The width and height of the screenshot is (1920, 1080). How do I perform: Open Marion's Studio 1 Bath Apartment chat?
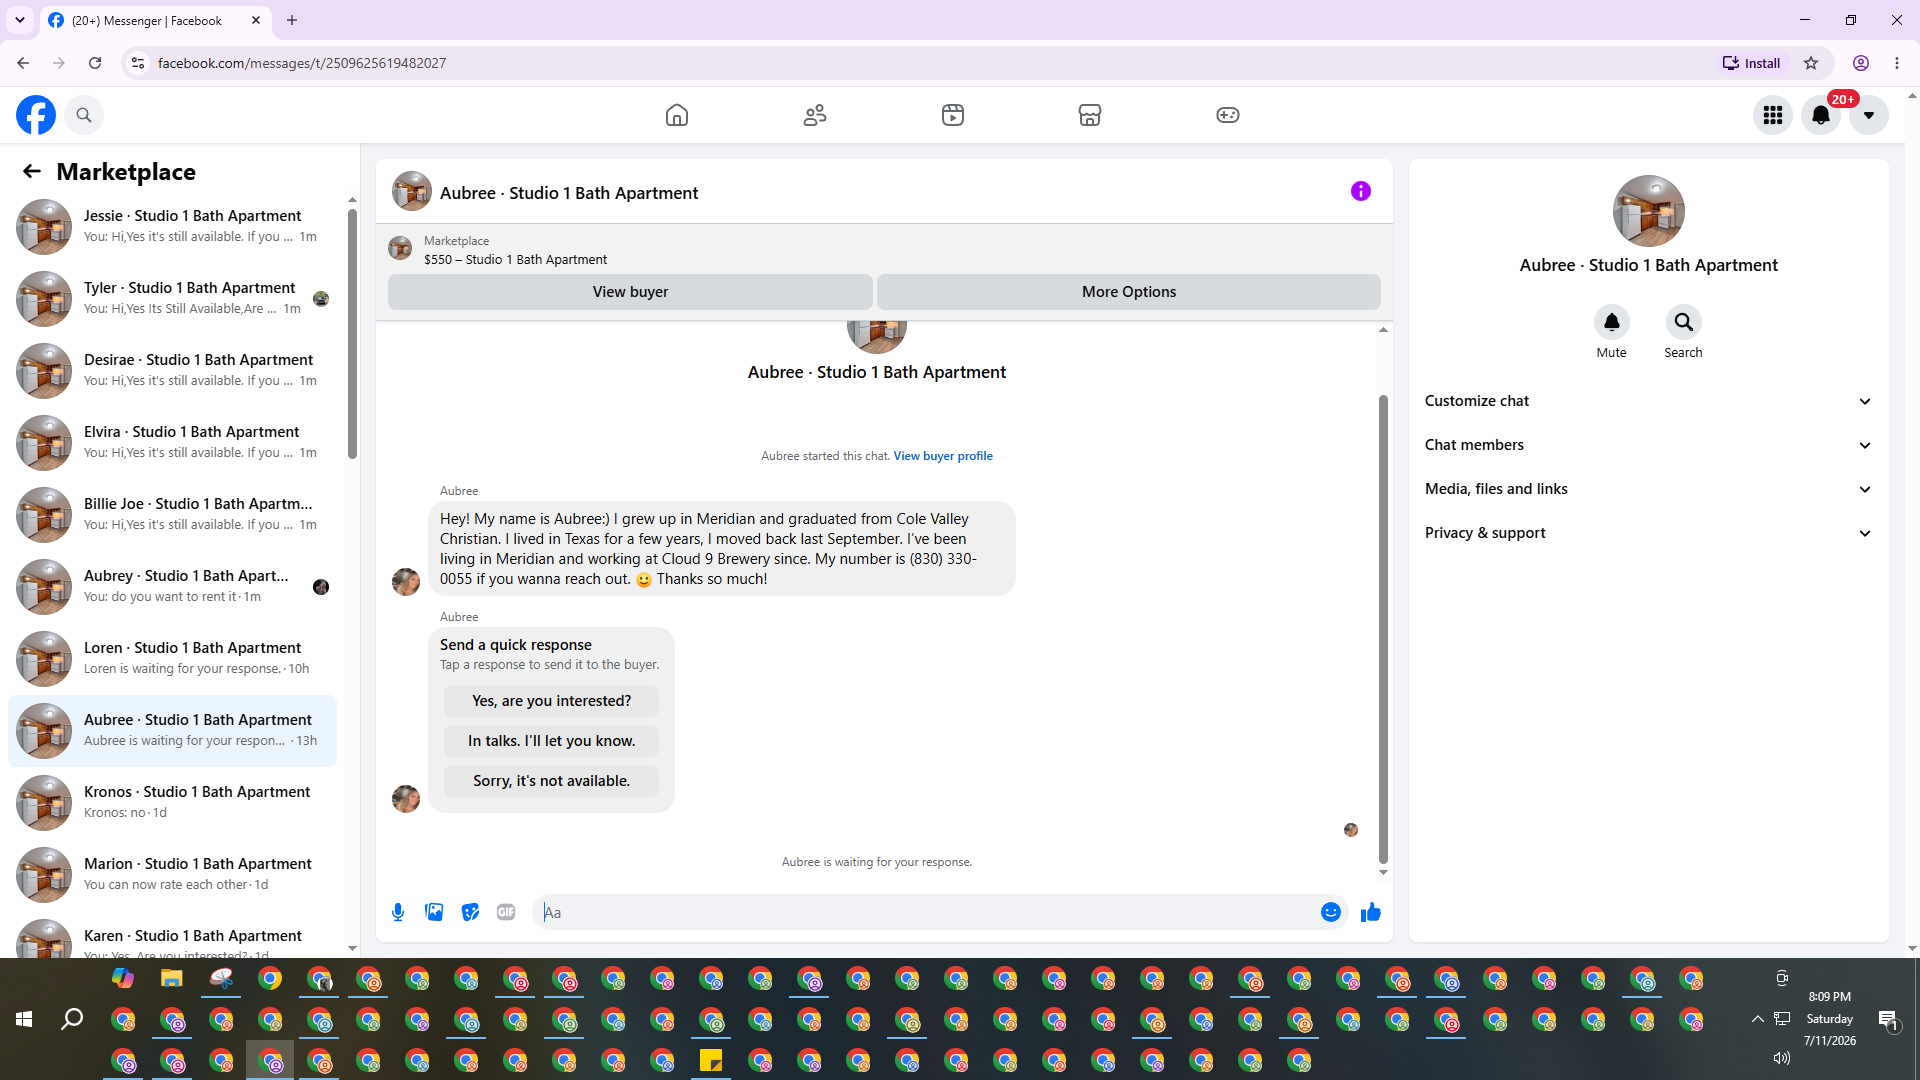[x=173, y=875]
